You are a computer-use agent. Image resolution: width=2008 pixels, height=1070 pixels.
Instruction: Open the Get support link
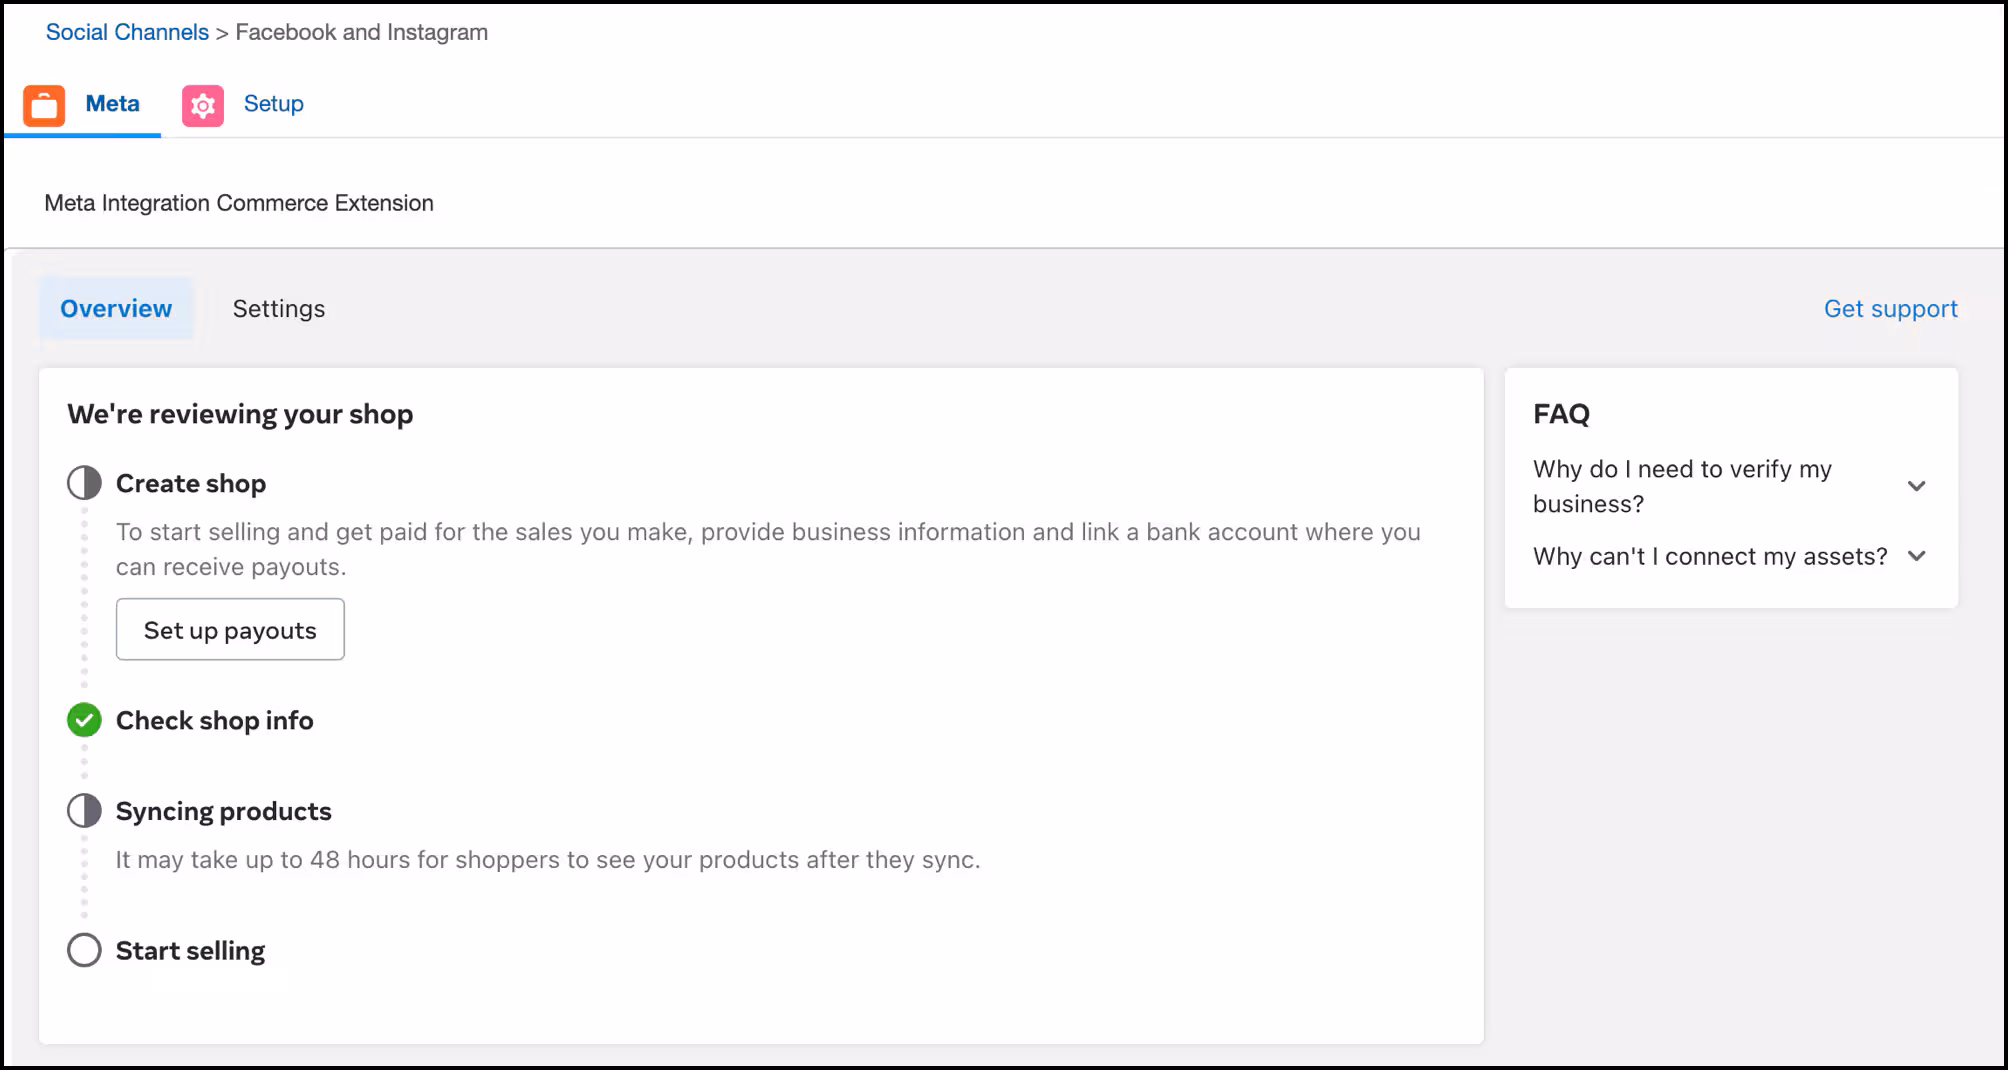point(1890,309)
